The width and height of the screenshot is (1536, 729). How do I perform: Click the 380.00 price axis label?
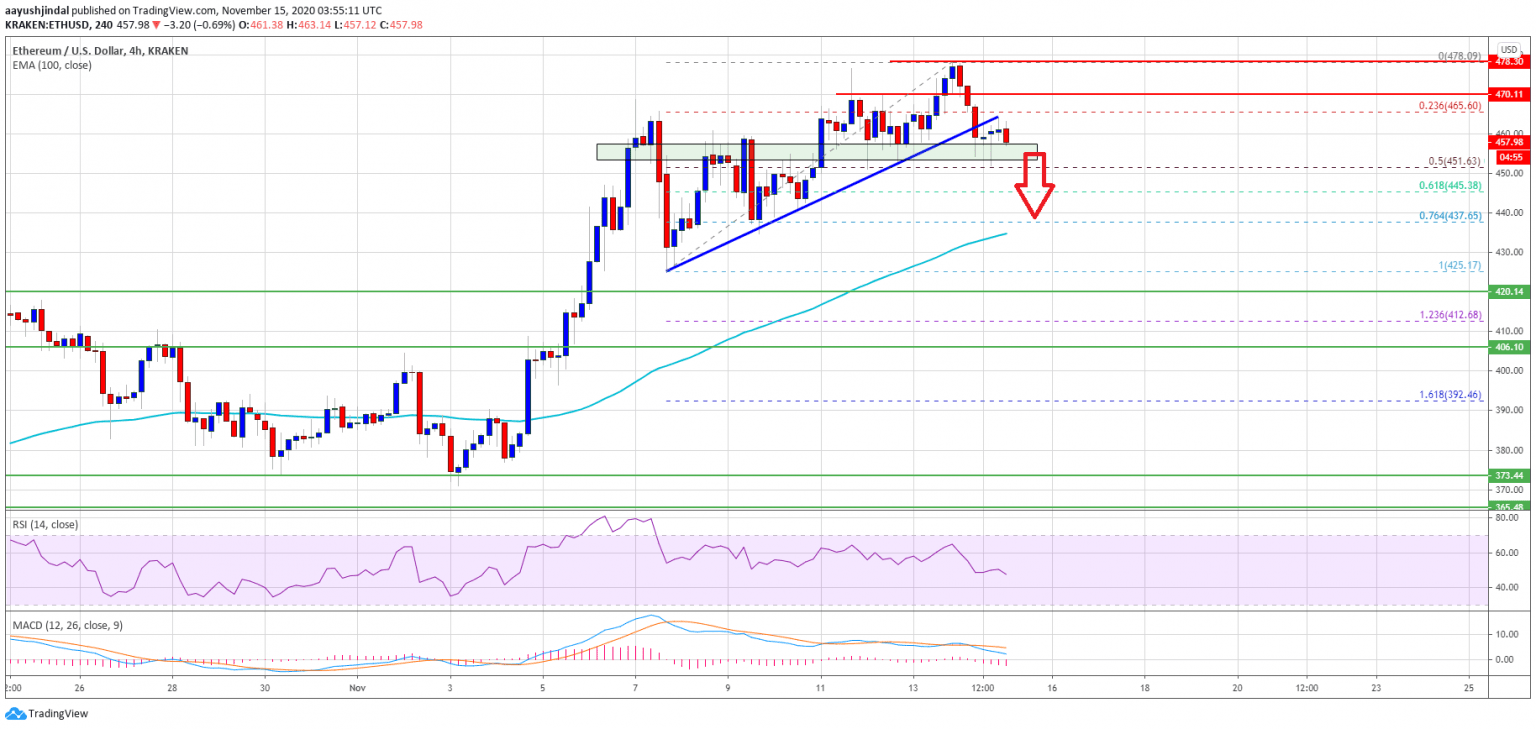pyautogui.click(x=1509, y=450)
